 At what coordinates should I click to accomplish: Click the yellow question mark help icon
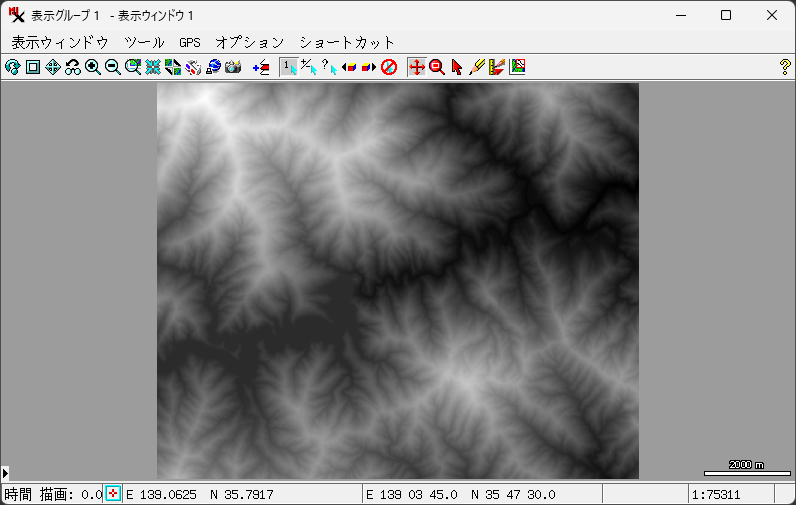(x=785, y=67)
